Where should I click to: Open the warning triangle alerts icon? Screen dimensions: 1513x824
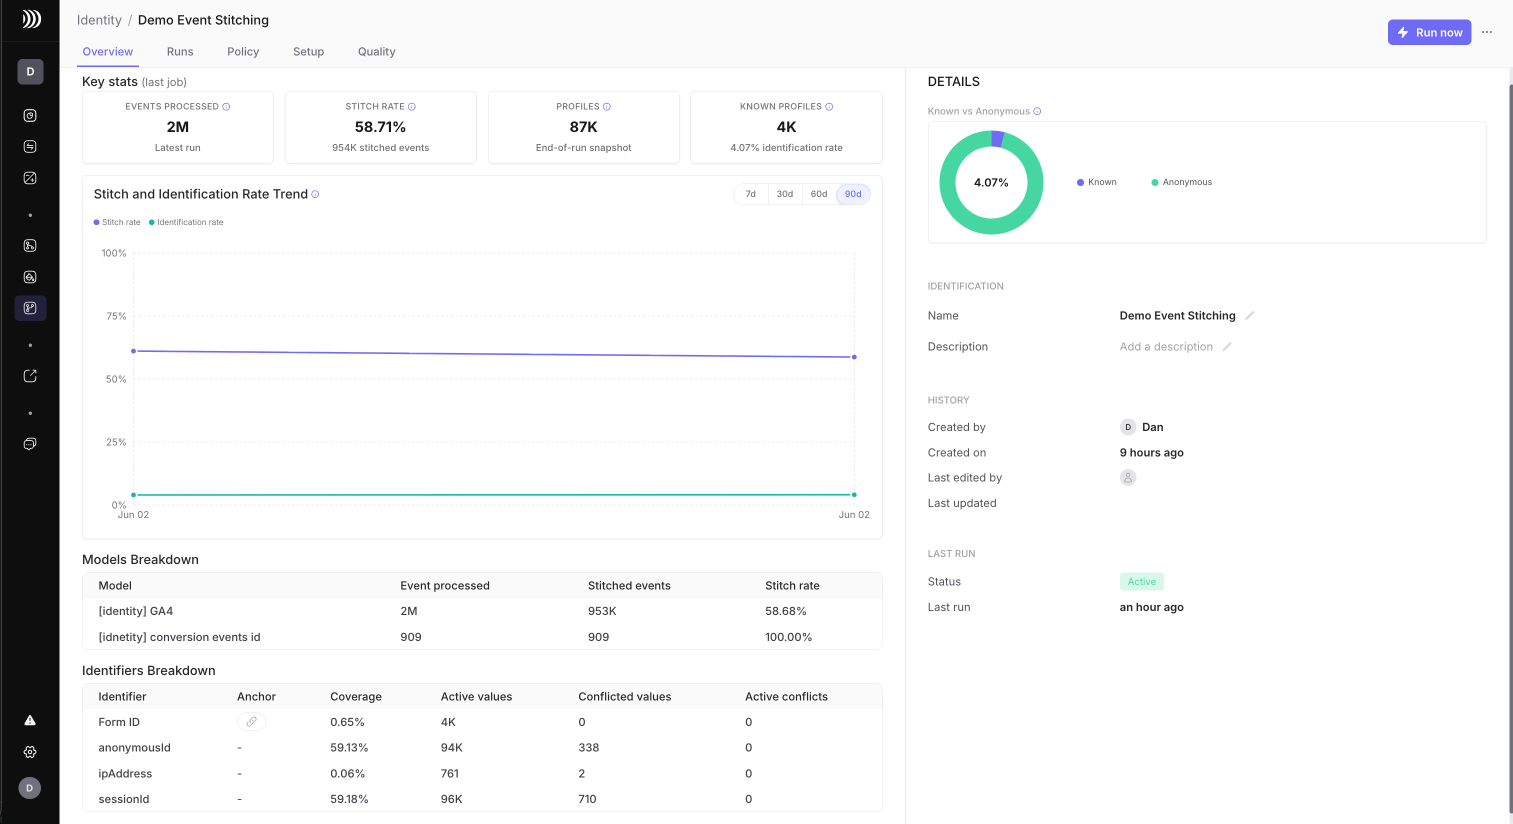[30, 720]
